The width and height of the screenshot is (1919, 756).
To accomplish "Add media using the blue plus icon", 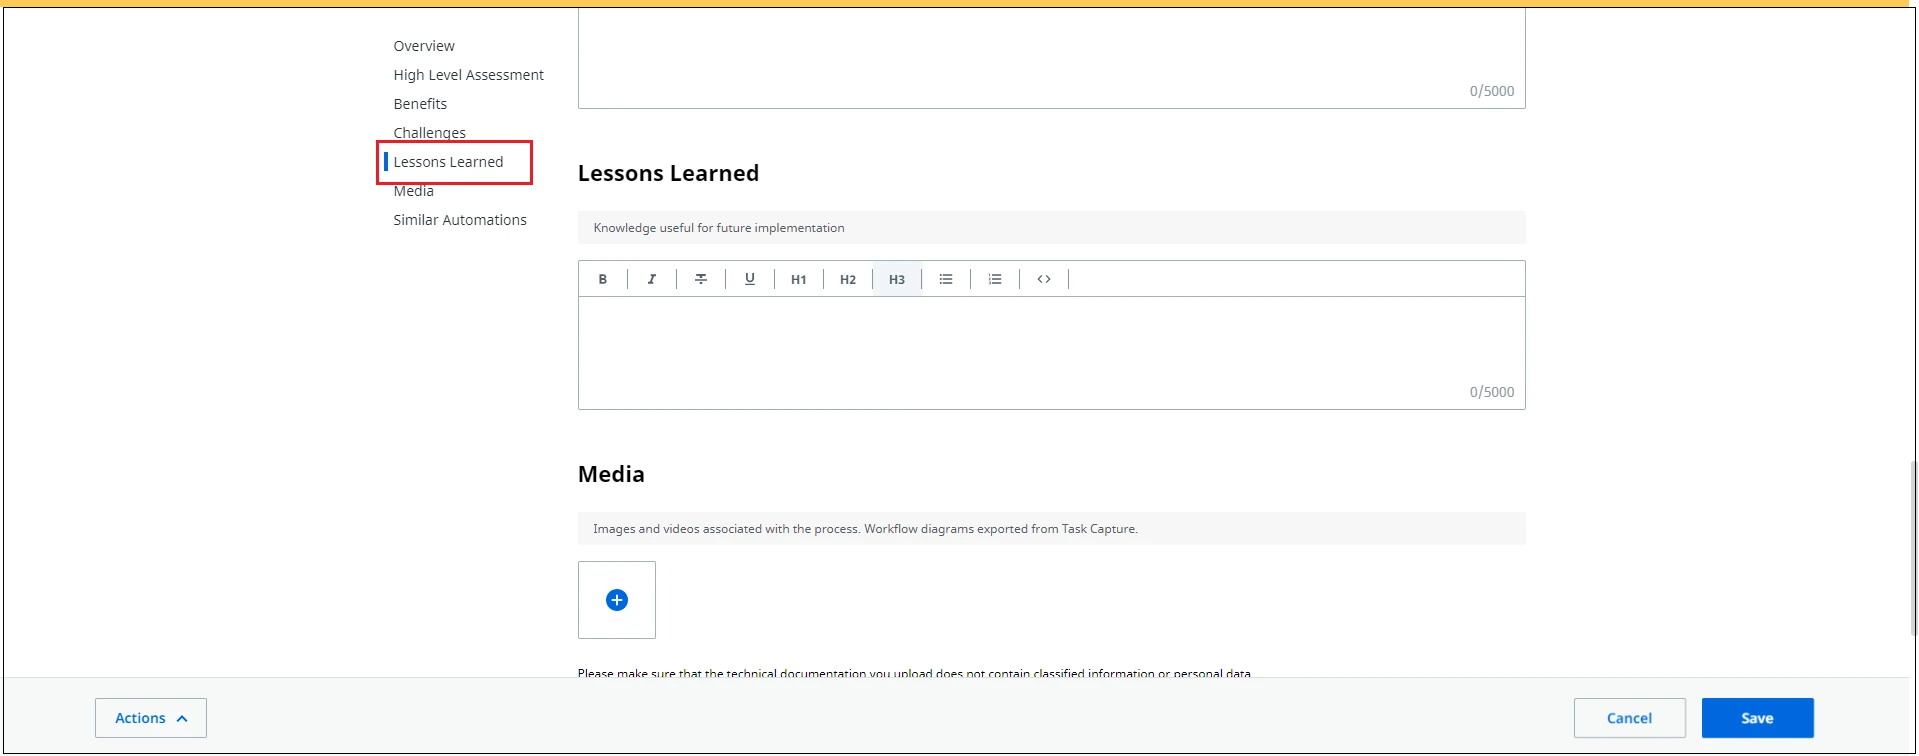I will (617, 600).
